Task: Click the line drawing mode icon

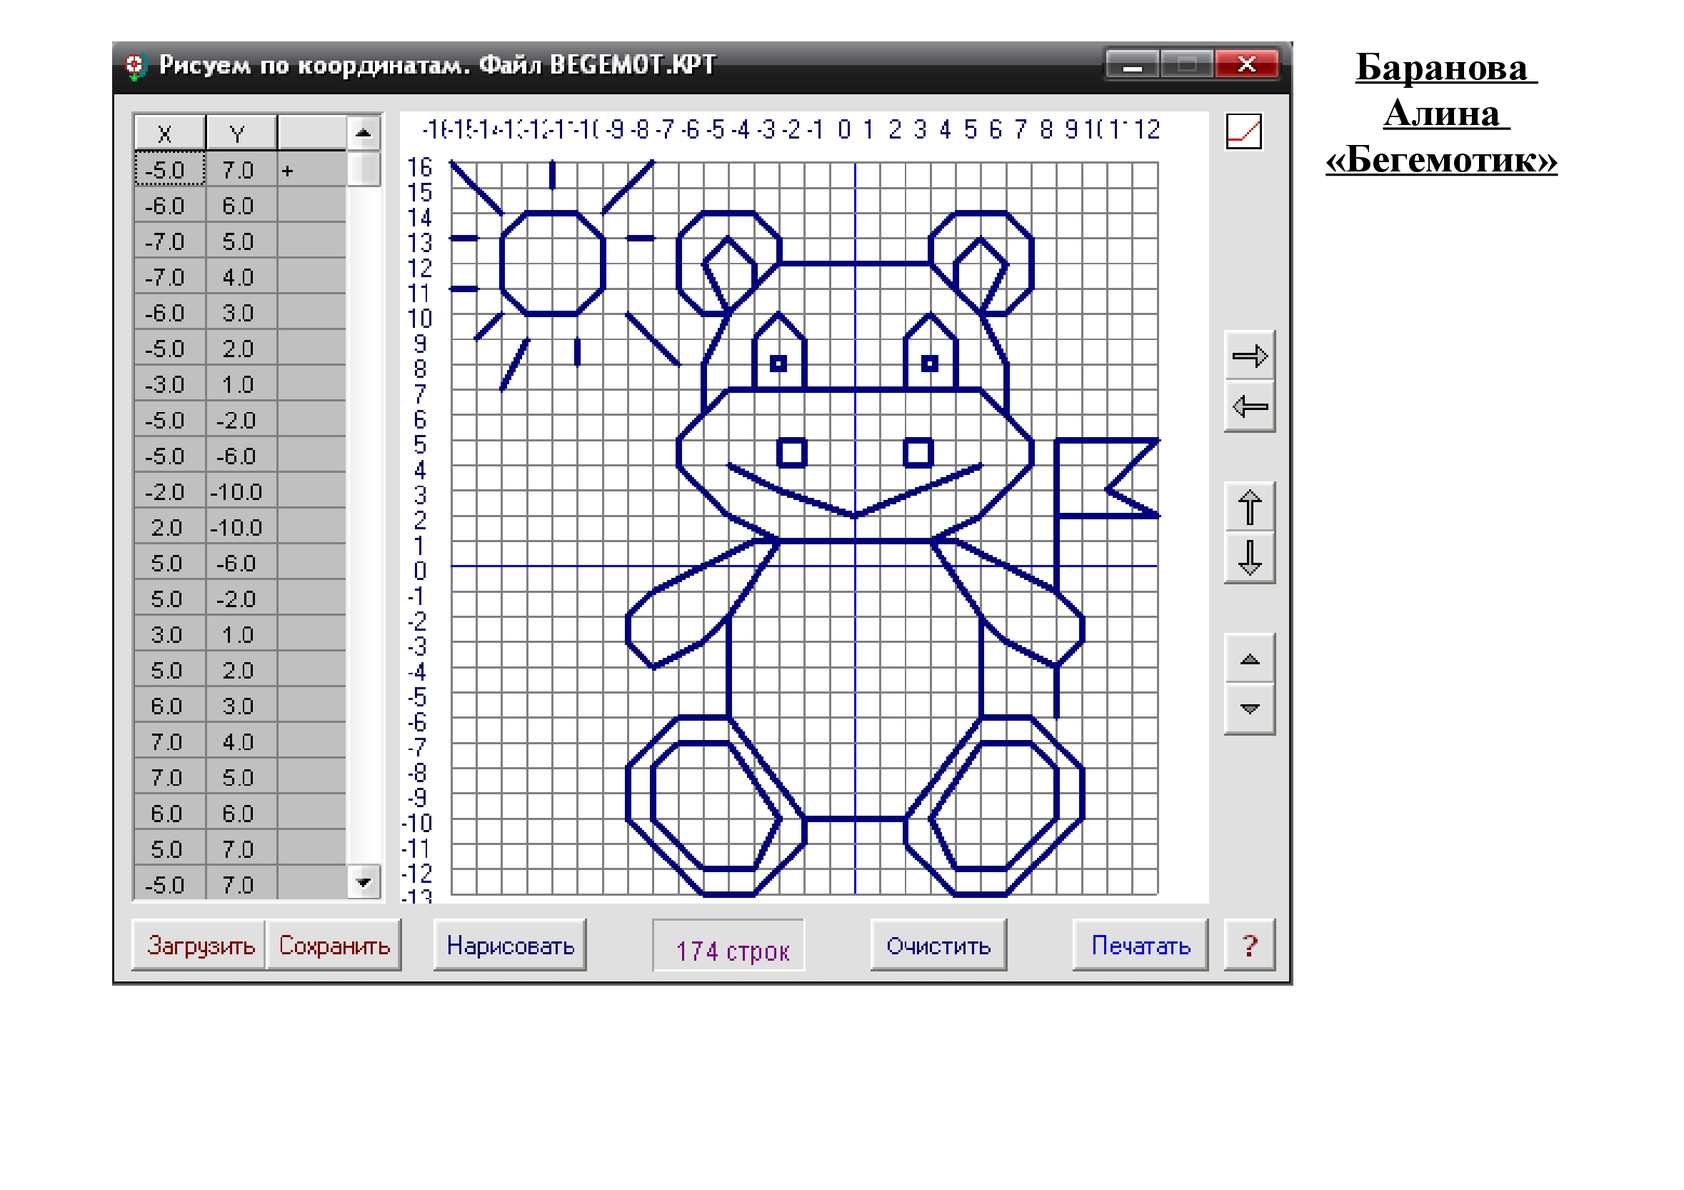Action: [1243, 132]
